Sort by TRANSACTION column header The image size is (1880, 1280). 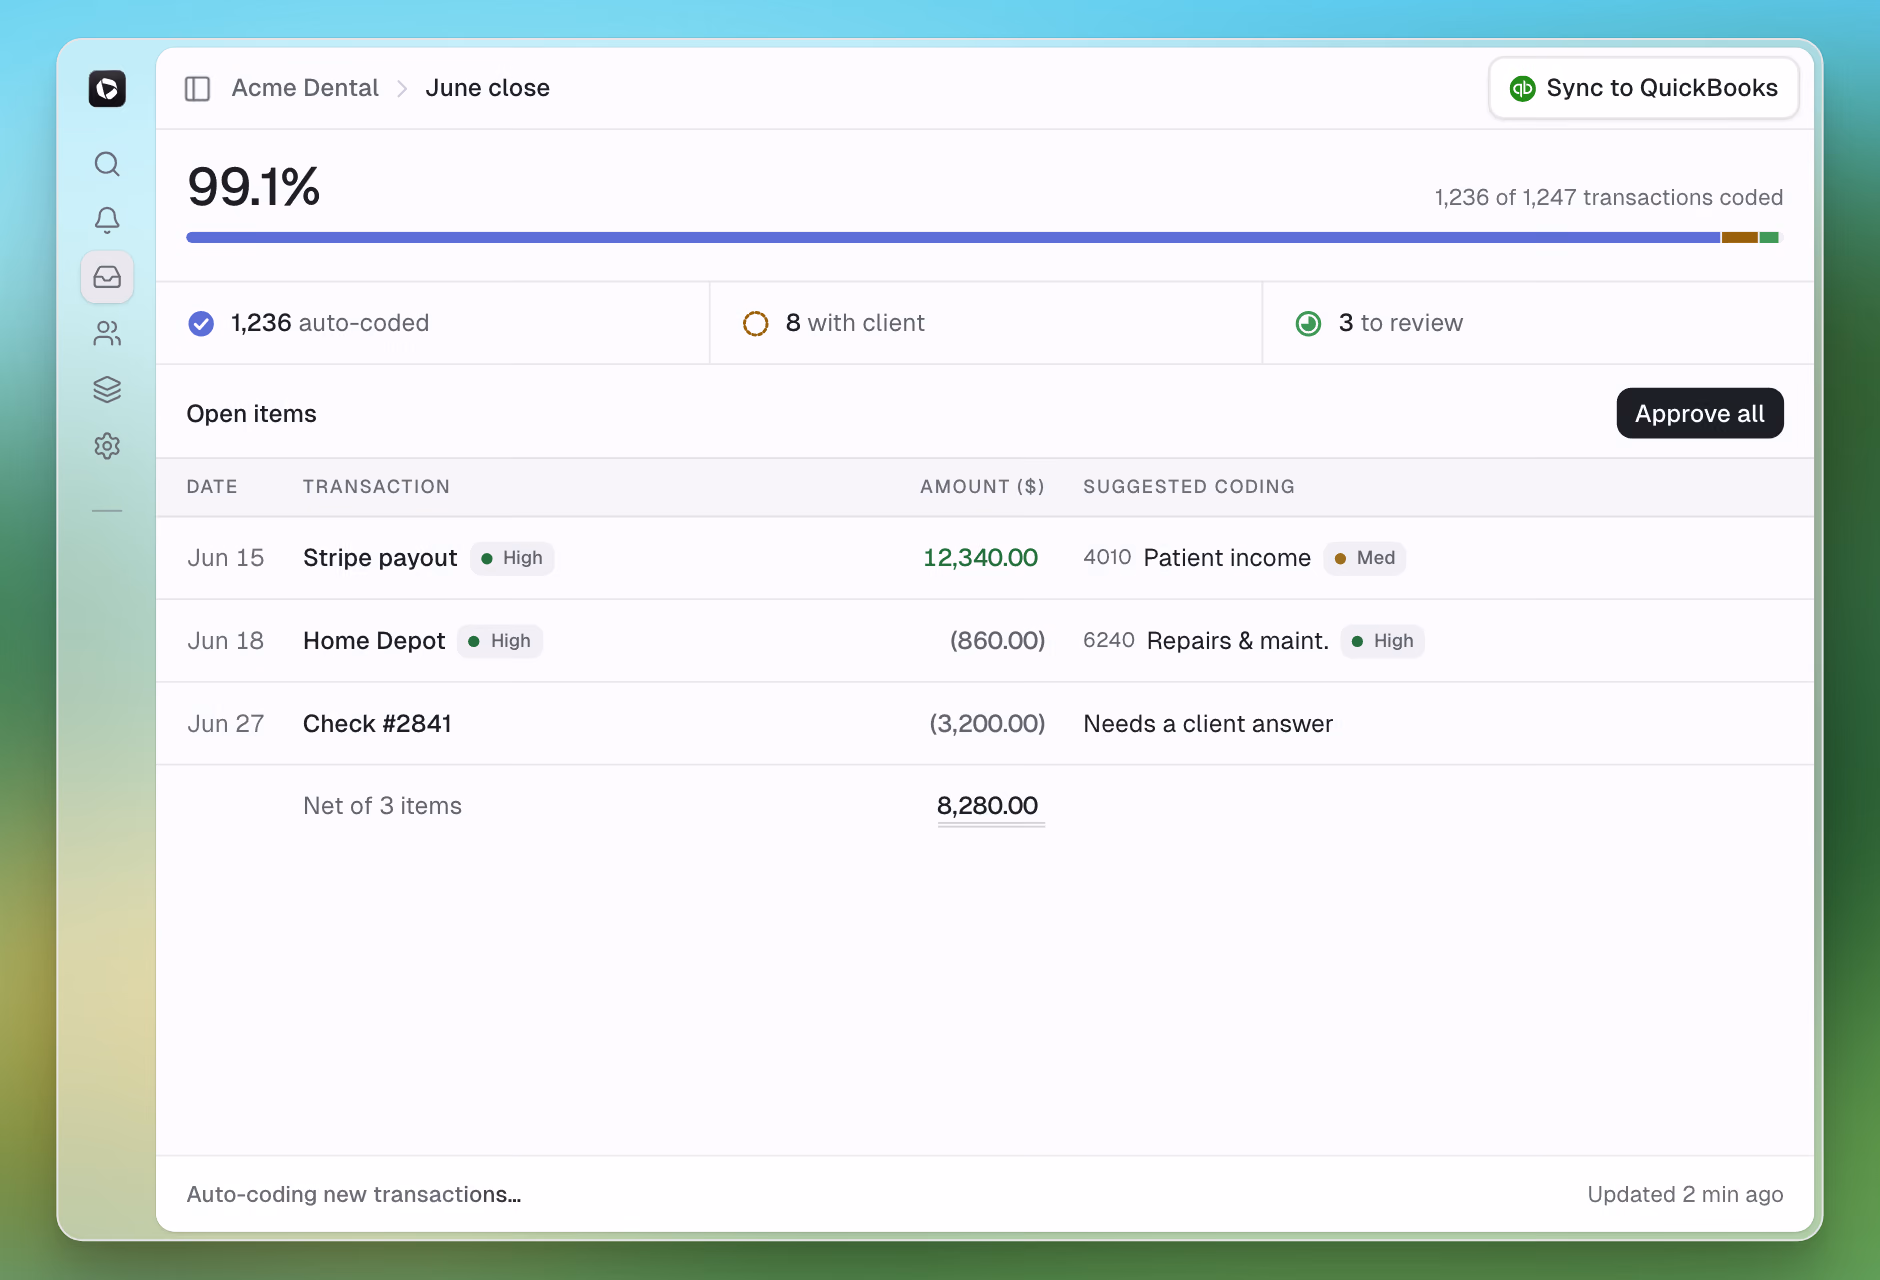tap(376, 487)
